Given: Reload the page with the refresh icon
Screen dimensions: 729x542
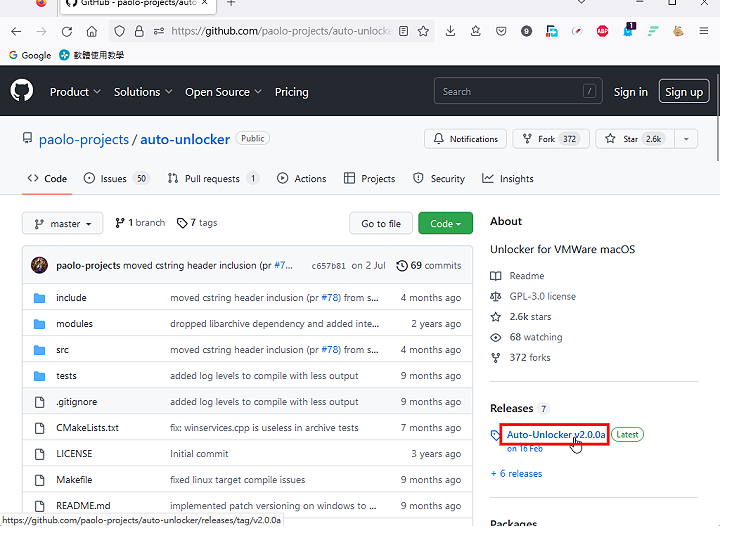Looking at the screenshot, I should [67, 31].
